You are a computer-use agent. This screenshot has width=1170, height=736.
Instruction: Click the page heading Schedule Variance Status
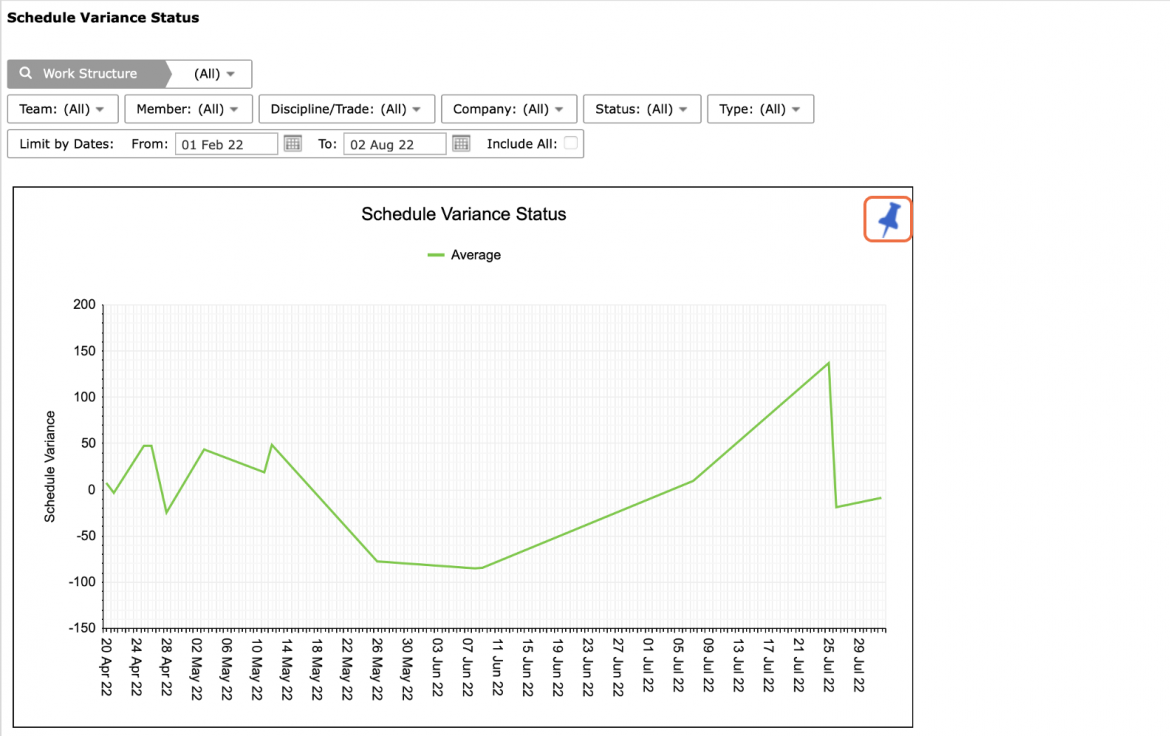[x=103, y=17]
